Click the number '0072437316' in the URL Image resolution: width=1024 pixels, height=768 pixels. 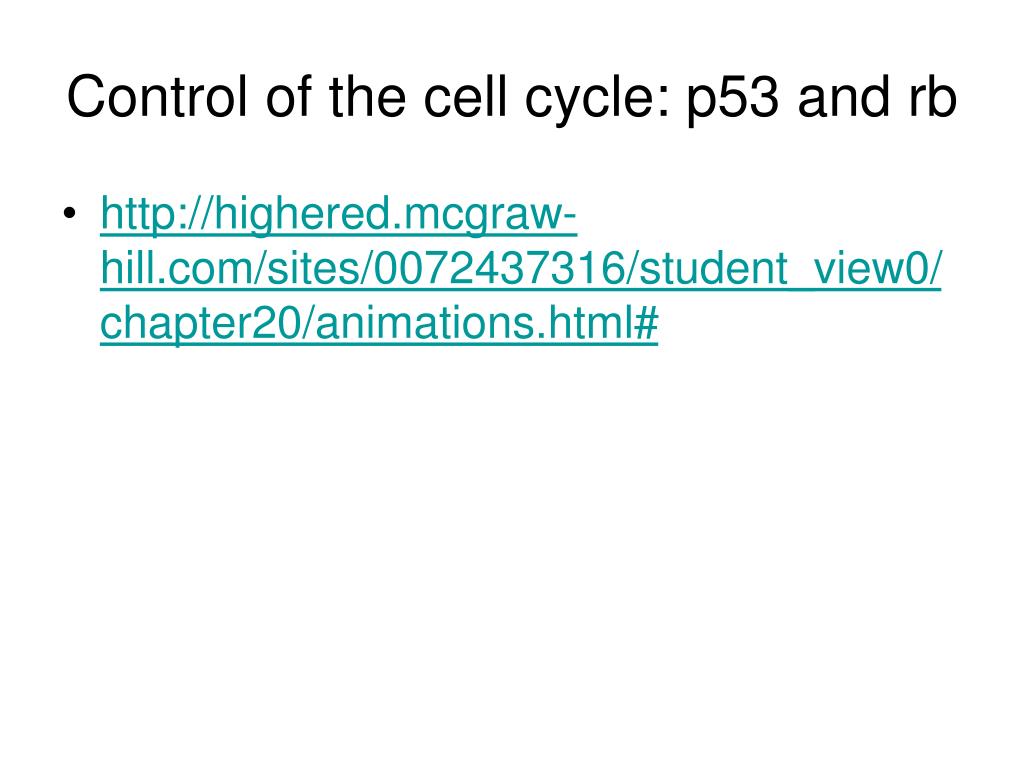coord(500,268)
